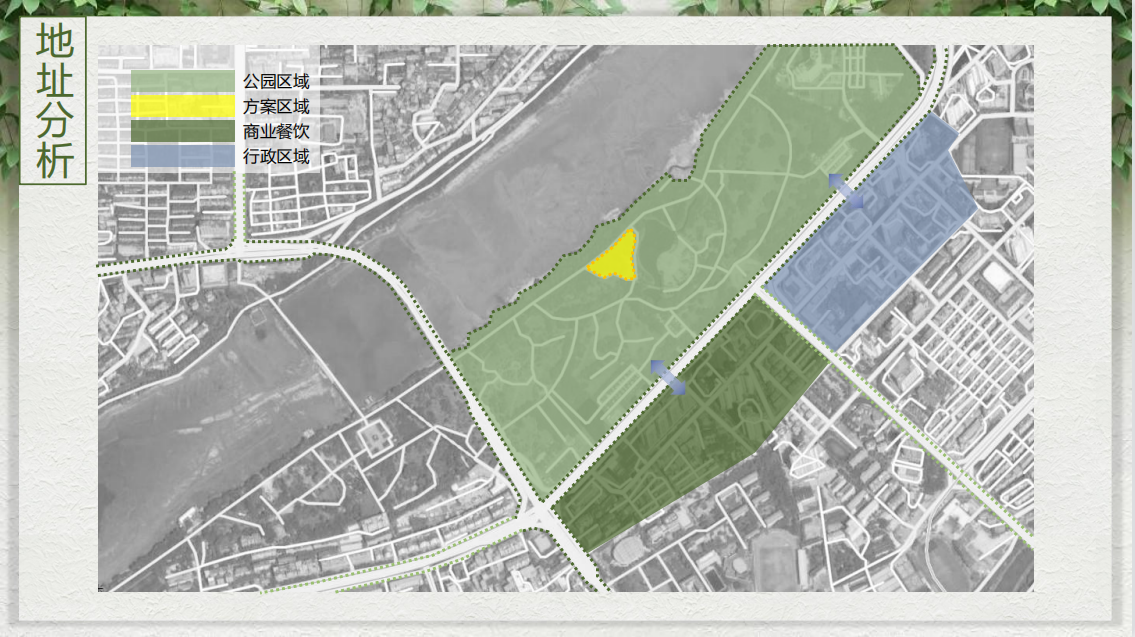Select the blue 行政区域 legend swatch
This screenshot has height=637, width=1135.
(181, 156)
